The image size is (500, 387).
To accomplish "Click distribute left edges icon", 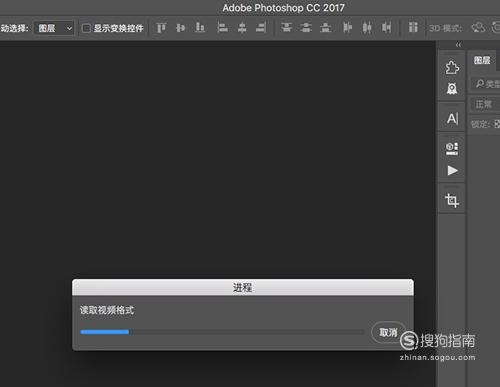I will click(x=347, y=28).
